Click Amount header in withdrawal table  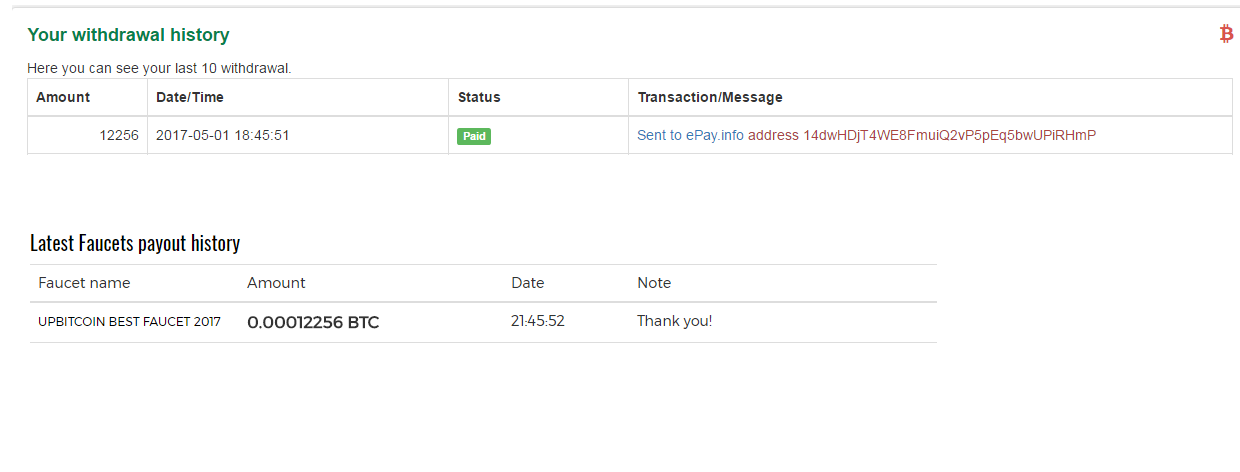[x=63, y=97]
